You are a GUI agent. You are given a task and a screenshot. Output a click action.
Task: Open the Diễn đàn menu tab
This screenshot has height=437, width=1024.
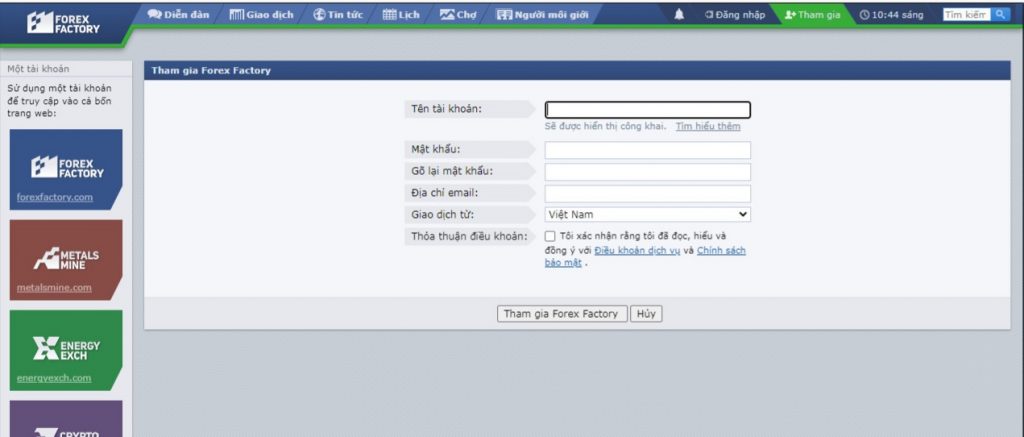(178, 15)
